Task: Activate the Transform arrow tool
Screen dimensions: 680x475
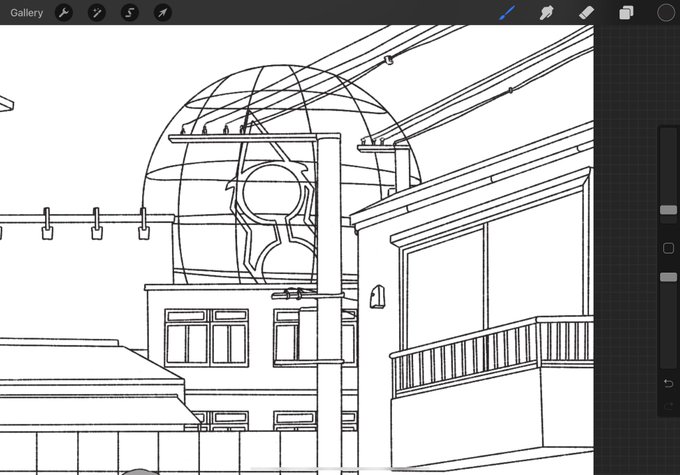Action: click(163, 13)
